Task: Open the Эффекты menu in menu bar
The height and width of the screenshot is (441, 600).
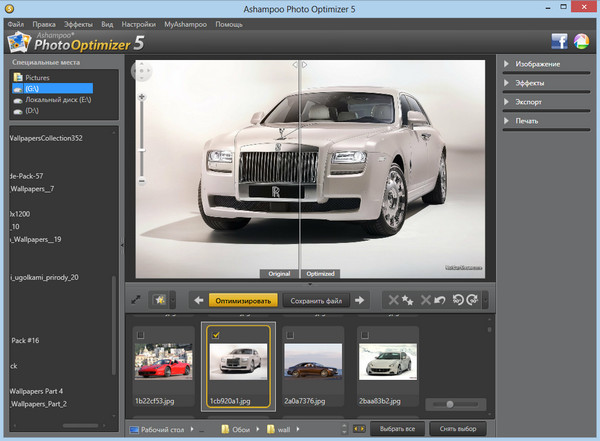Action: coord(78,24)
